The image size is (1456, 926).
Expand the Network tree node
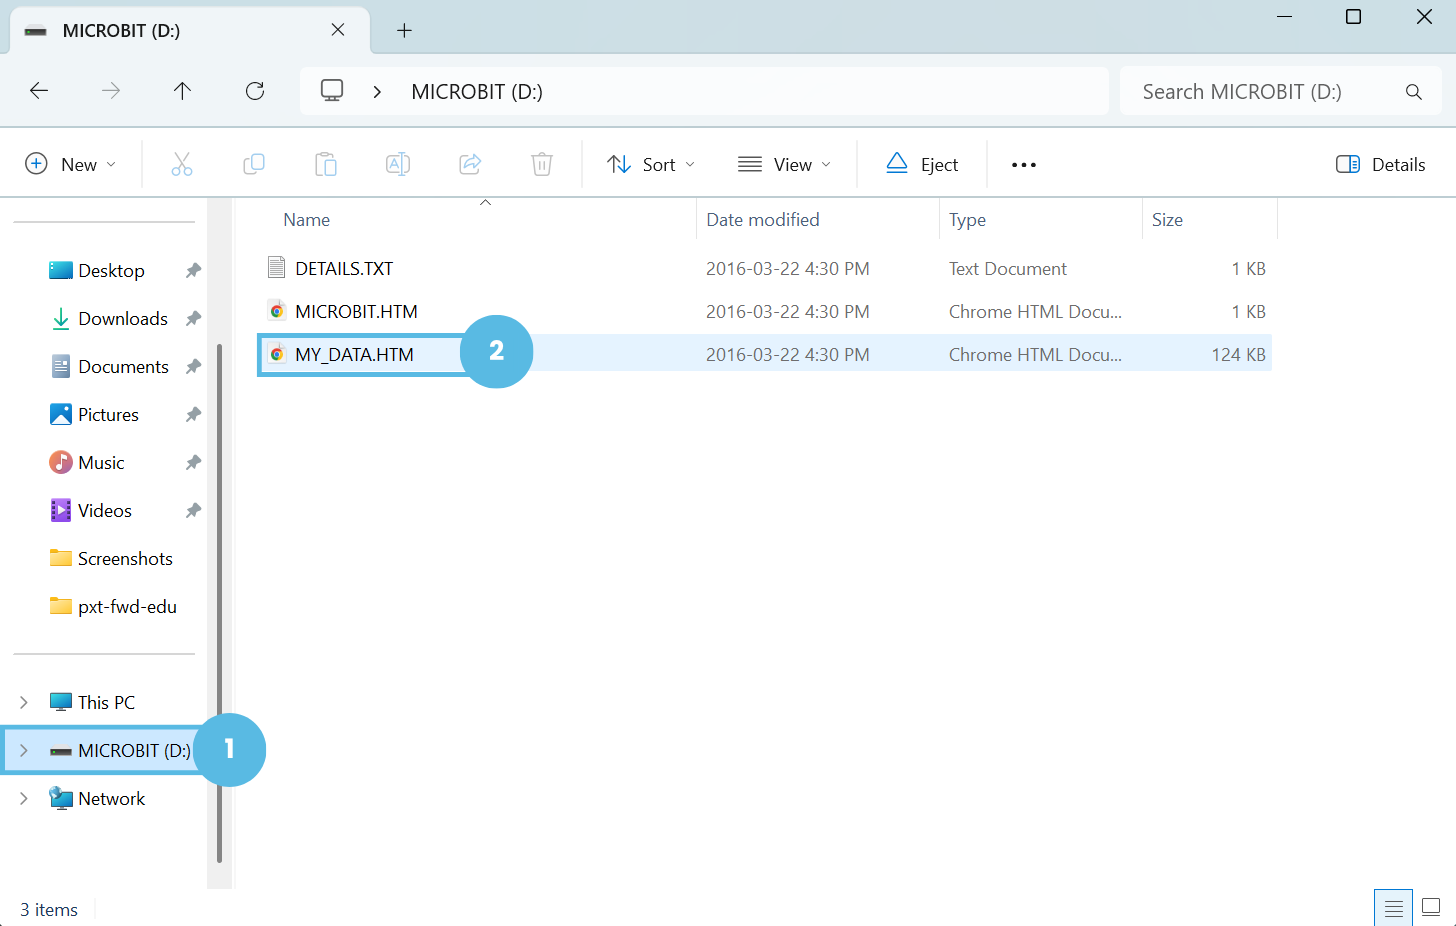[x=24, y=798]
